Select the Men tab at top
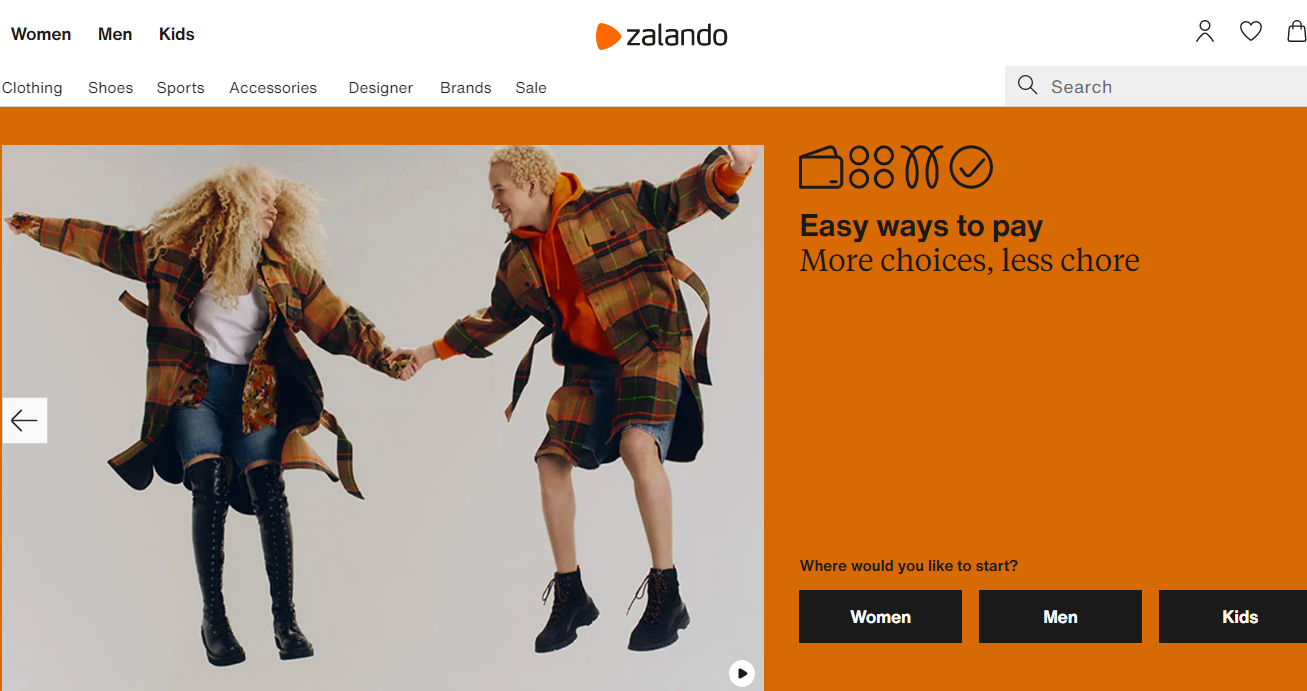 tap(115, 34)
